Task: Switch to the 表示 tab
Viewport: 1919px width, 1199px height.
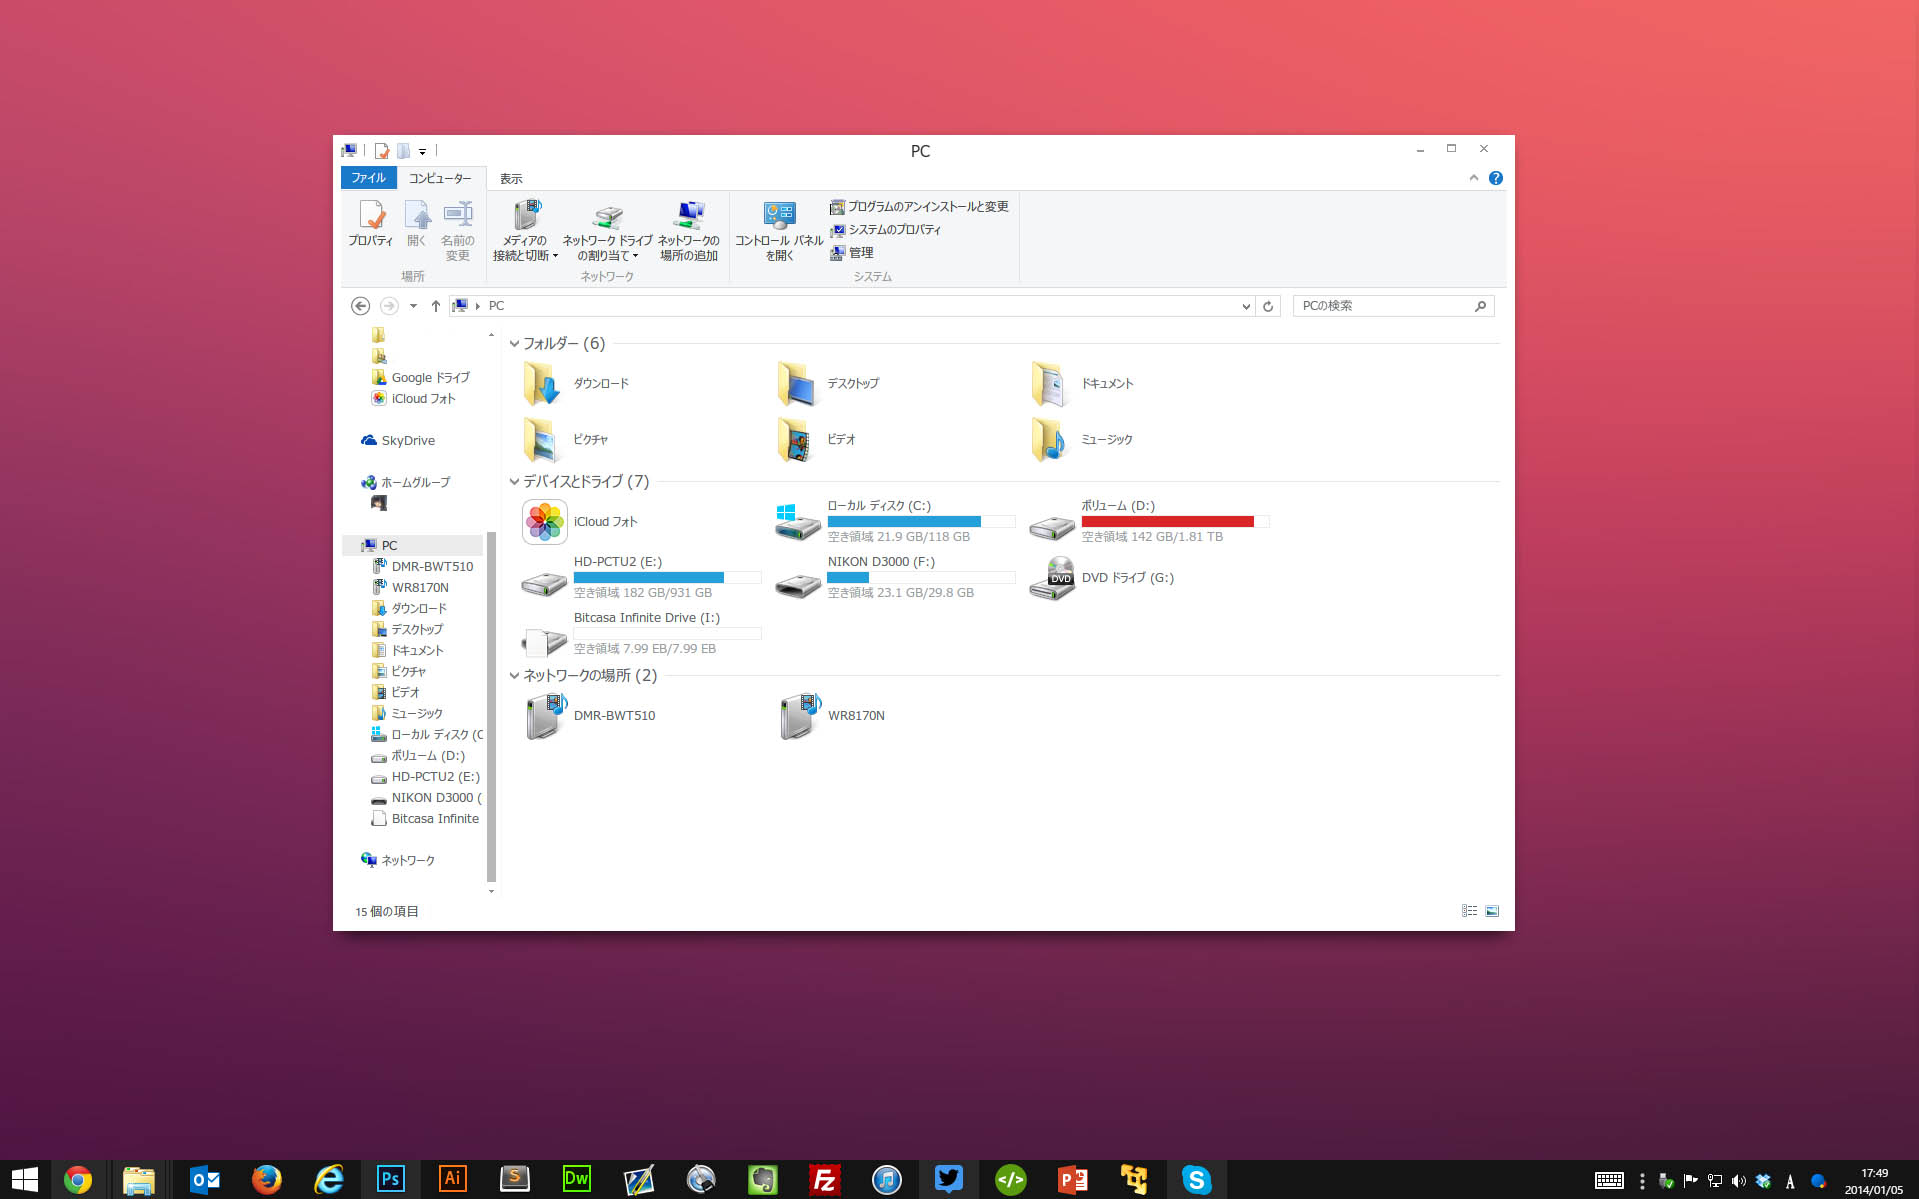Action: [x=511, y=179]
